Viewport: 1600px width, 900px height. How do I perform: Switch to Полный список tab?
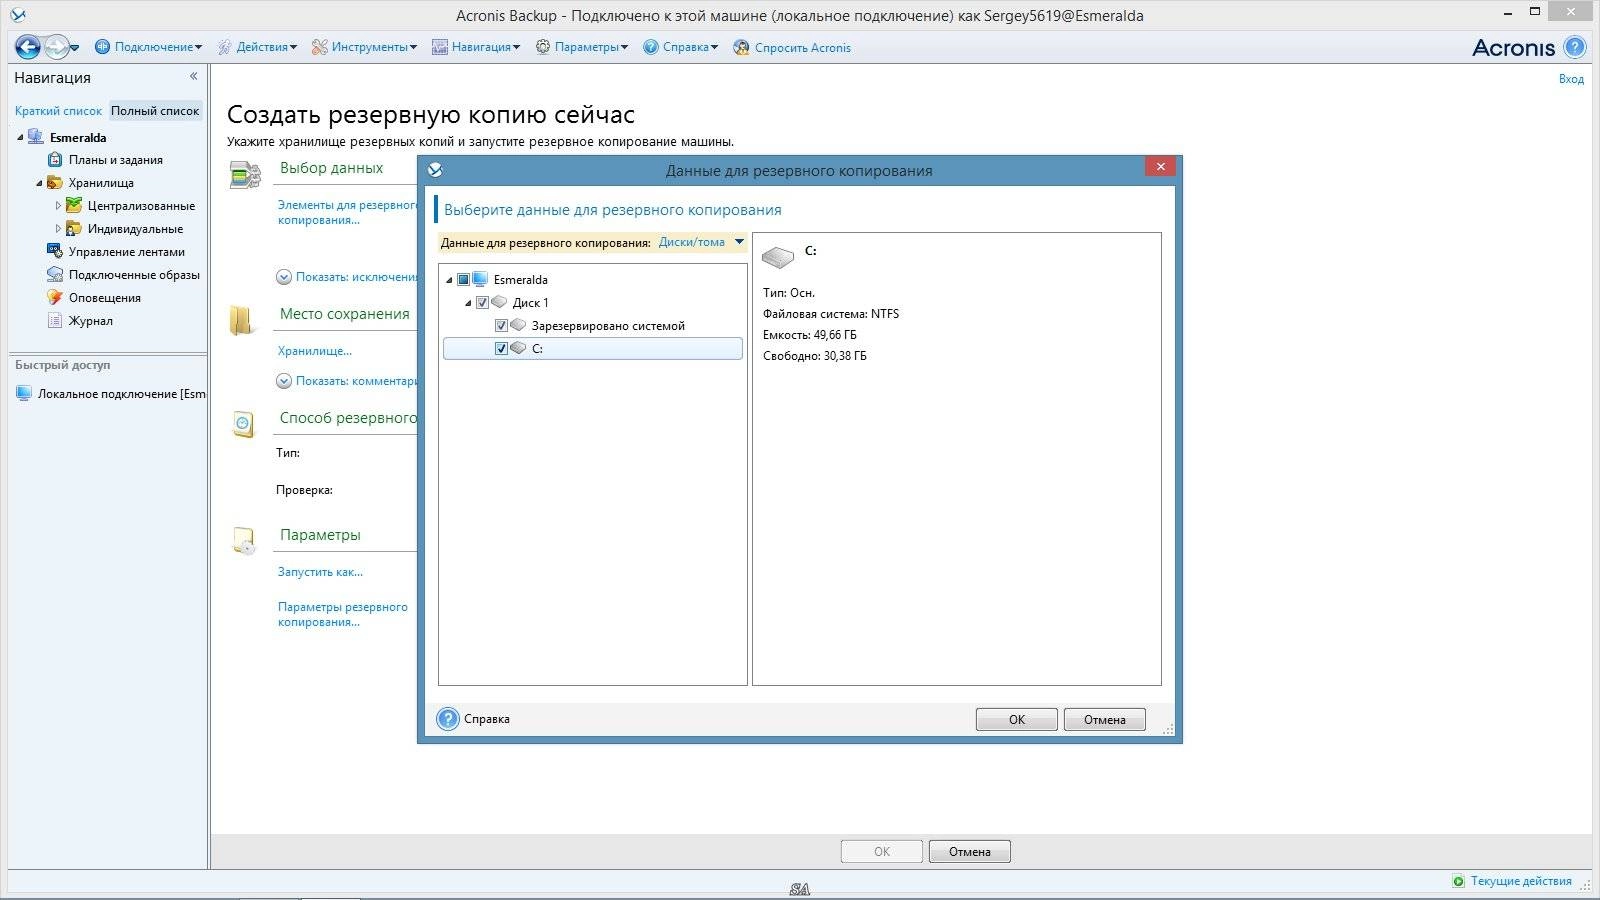(x=155, y=111)
